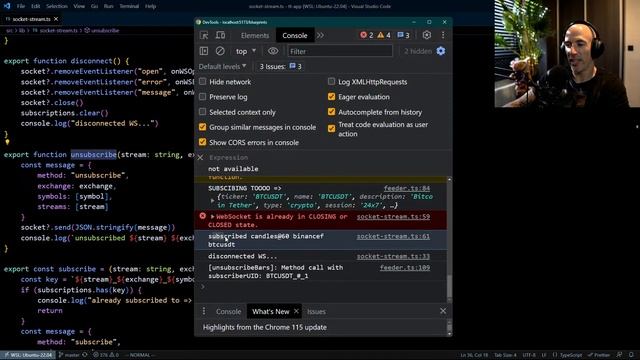
Task: Select the What's New drawer tab
Action: coord(271,312)
